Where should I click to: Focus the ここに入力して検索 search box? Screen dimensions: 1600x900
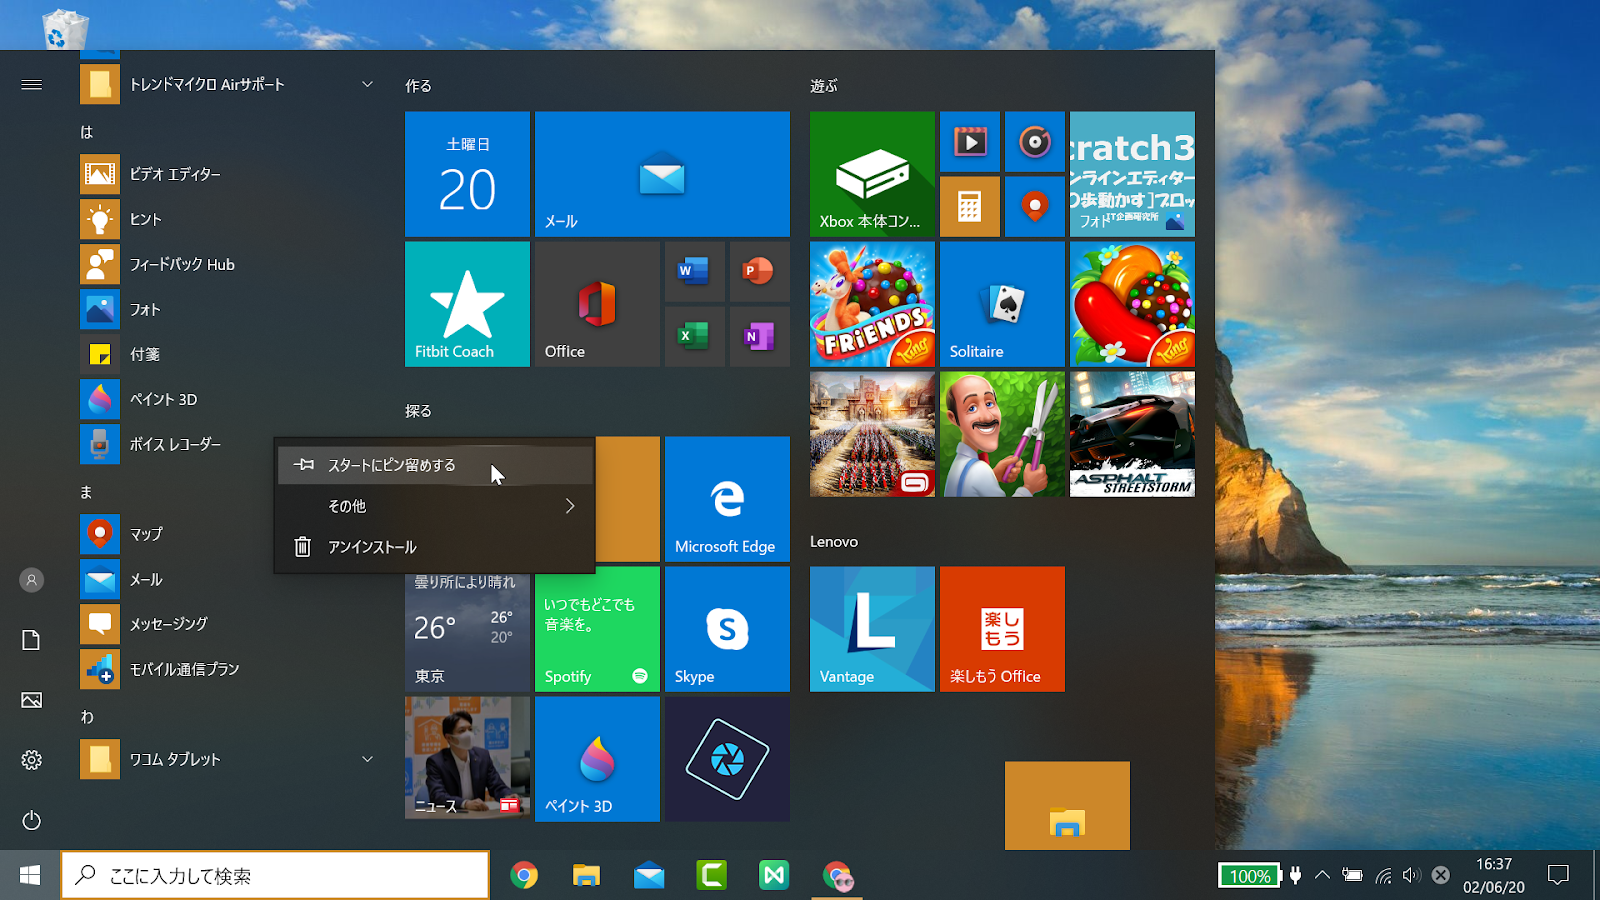[x=275, y=875]
